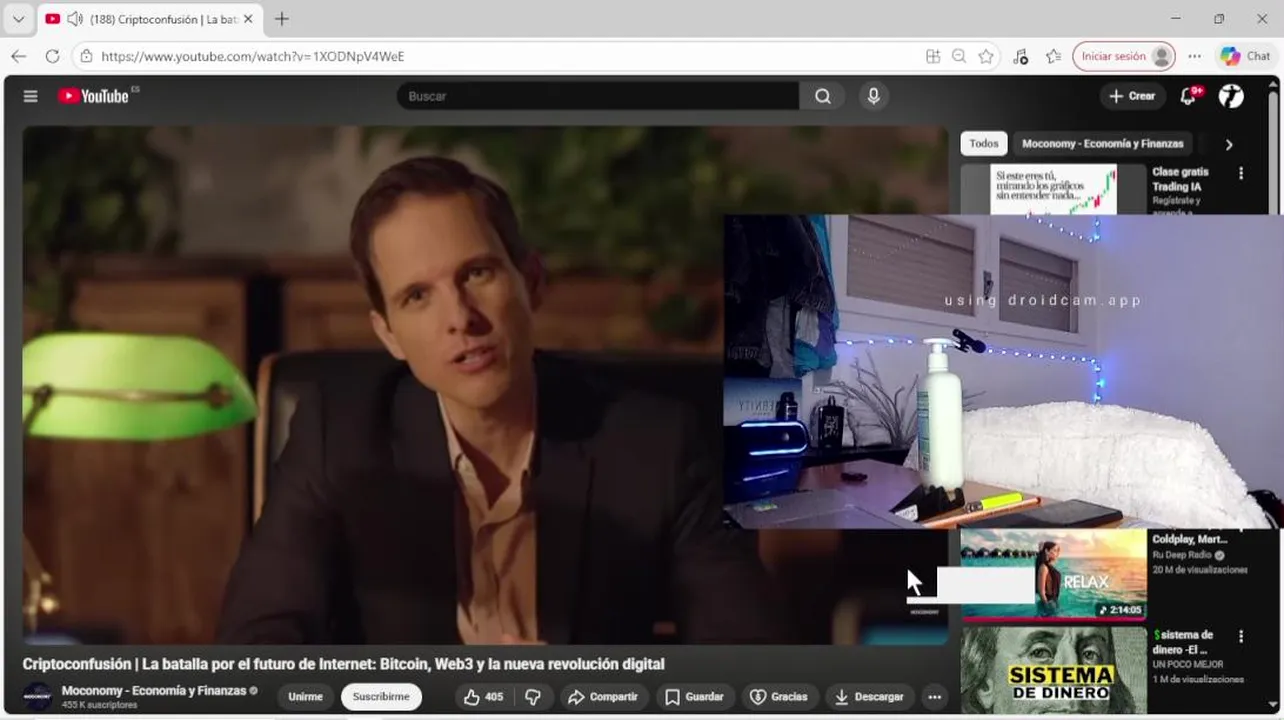The width and height of the screenshot is (1284, 720).
Task: Click the YouTube search magnifier button
Action: (x=822, y=96)
